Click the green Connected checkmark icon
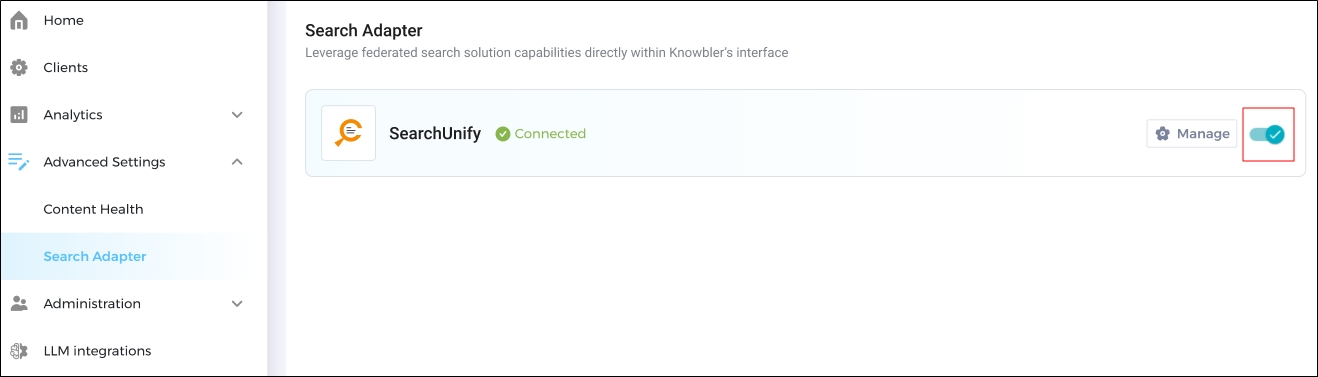Viewport: 1318px width, 377px height. click(503, 134)
